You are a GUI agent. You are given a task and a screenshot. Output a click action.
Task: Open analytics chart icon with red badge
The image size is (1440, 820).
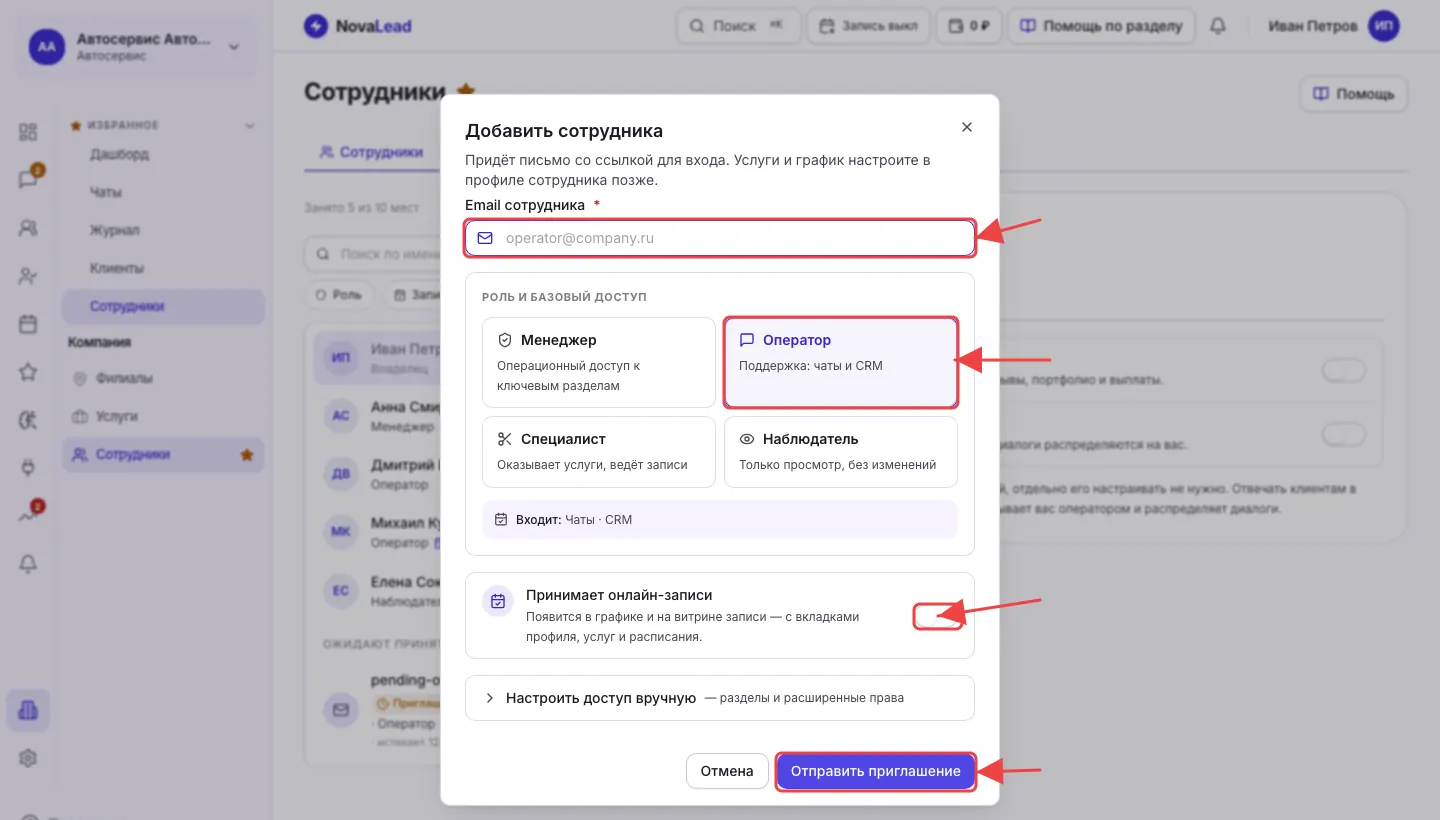click(28, 516)
